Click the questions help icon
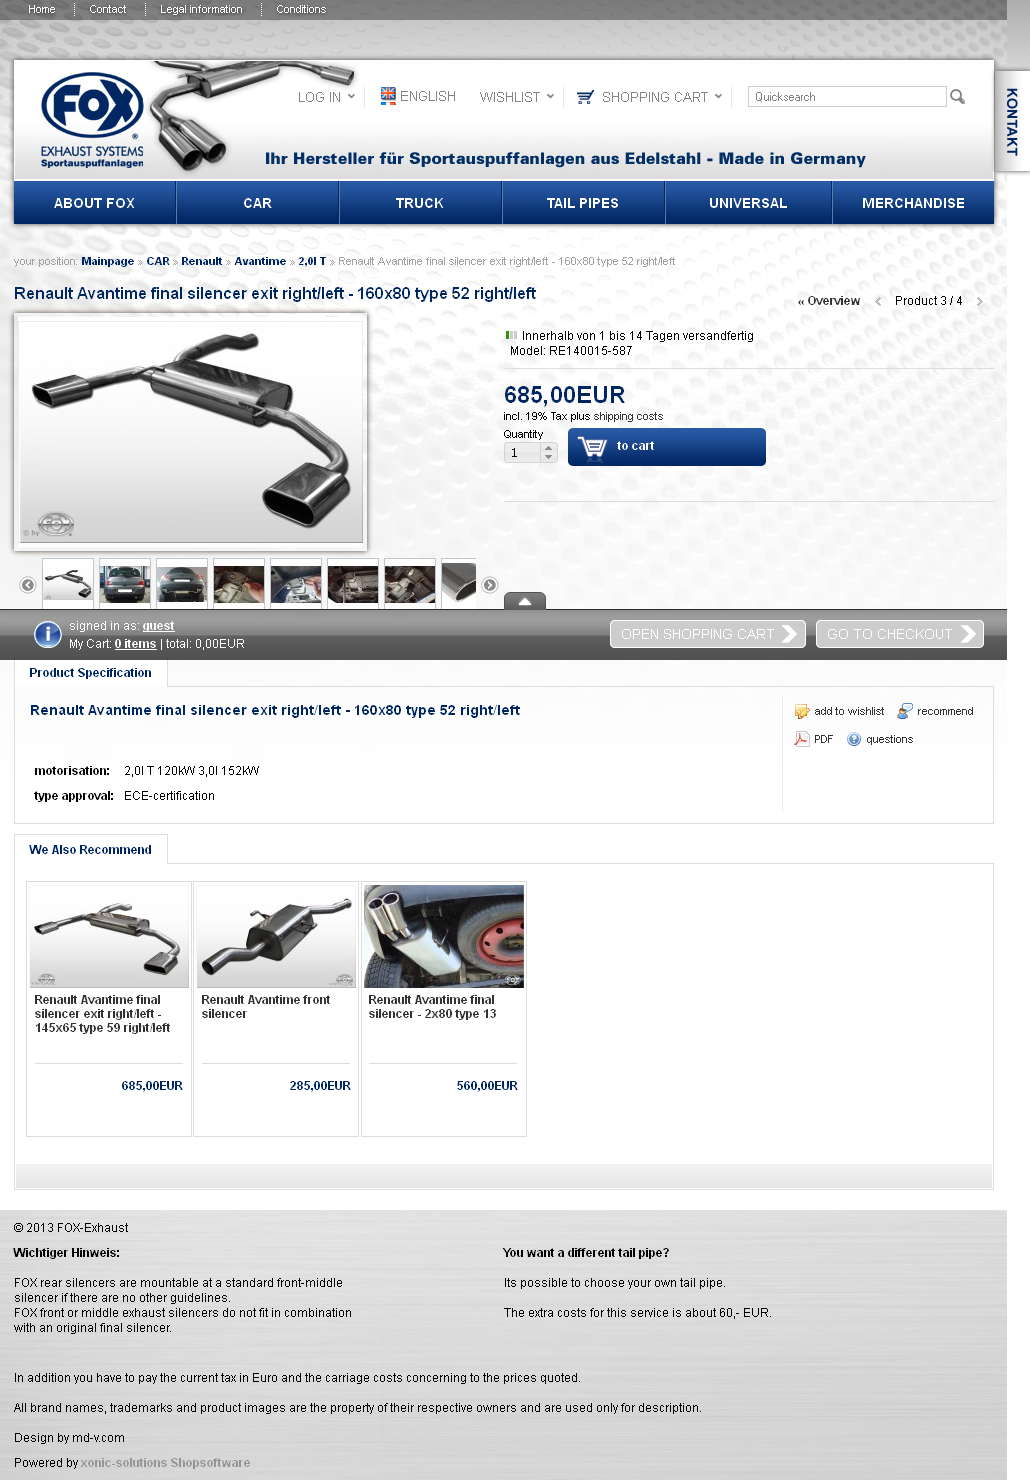Image resolution: width=1030 pixels, height=1480 pixels. pyautogui.click(x=854, y=740)
